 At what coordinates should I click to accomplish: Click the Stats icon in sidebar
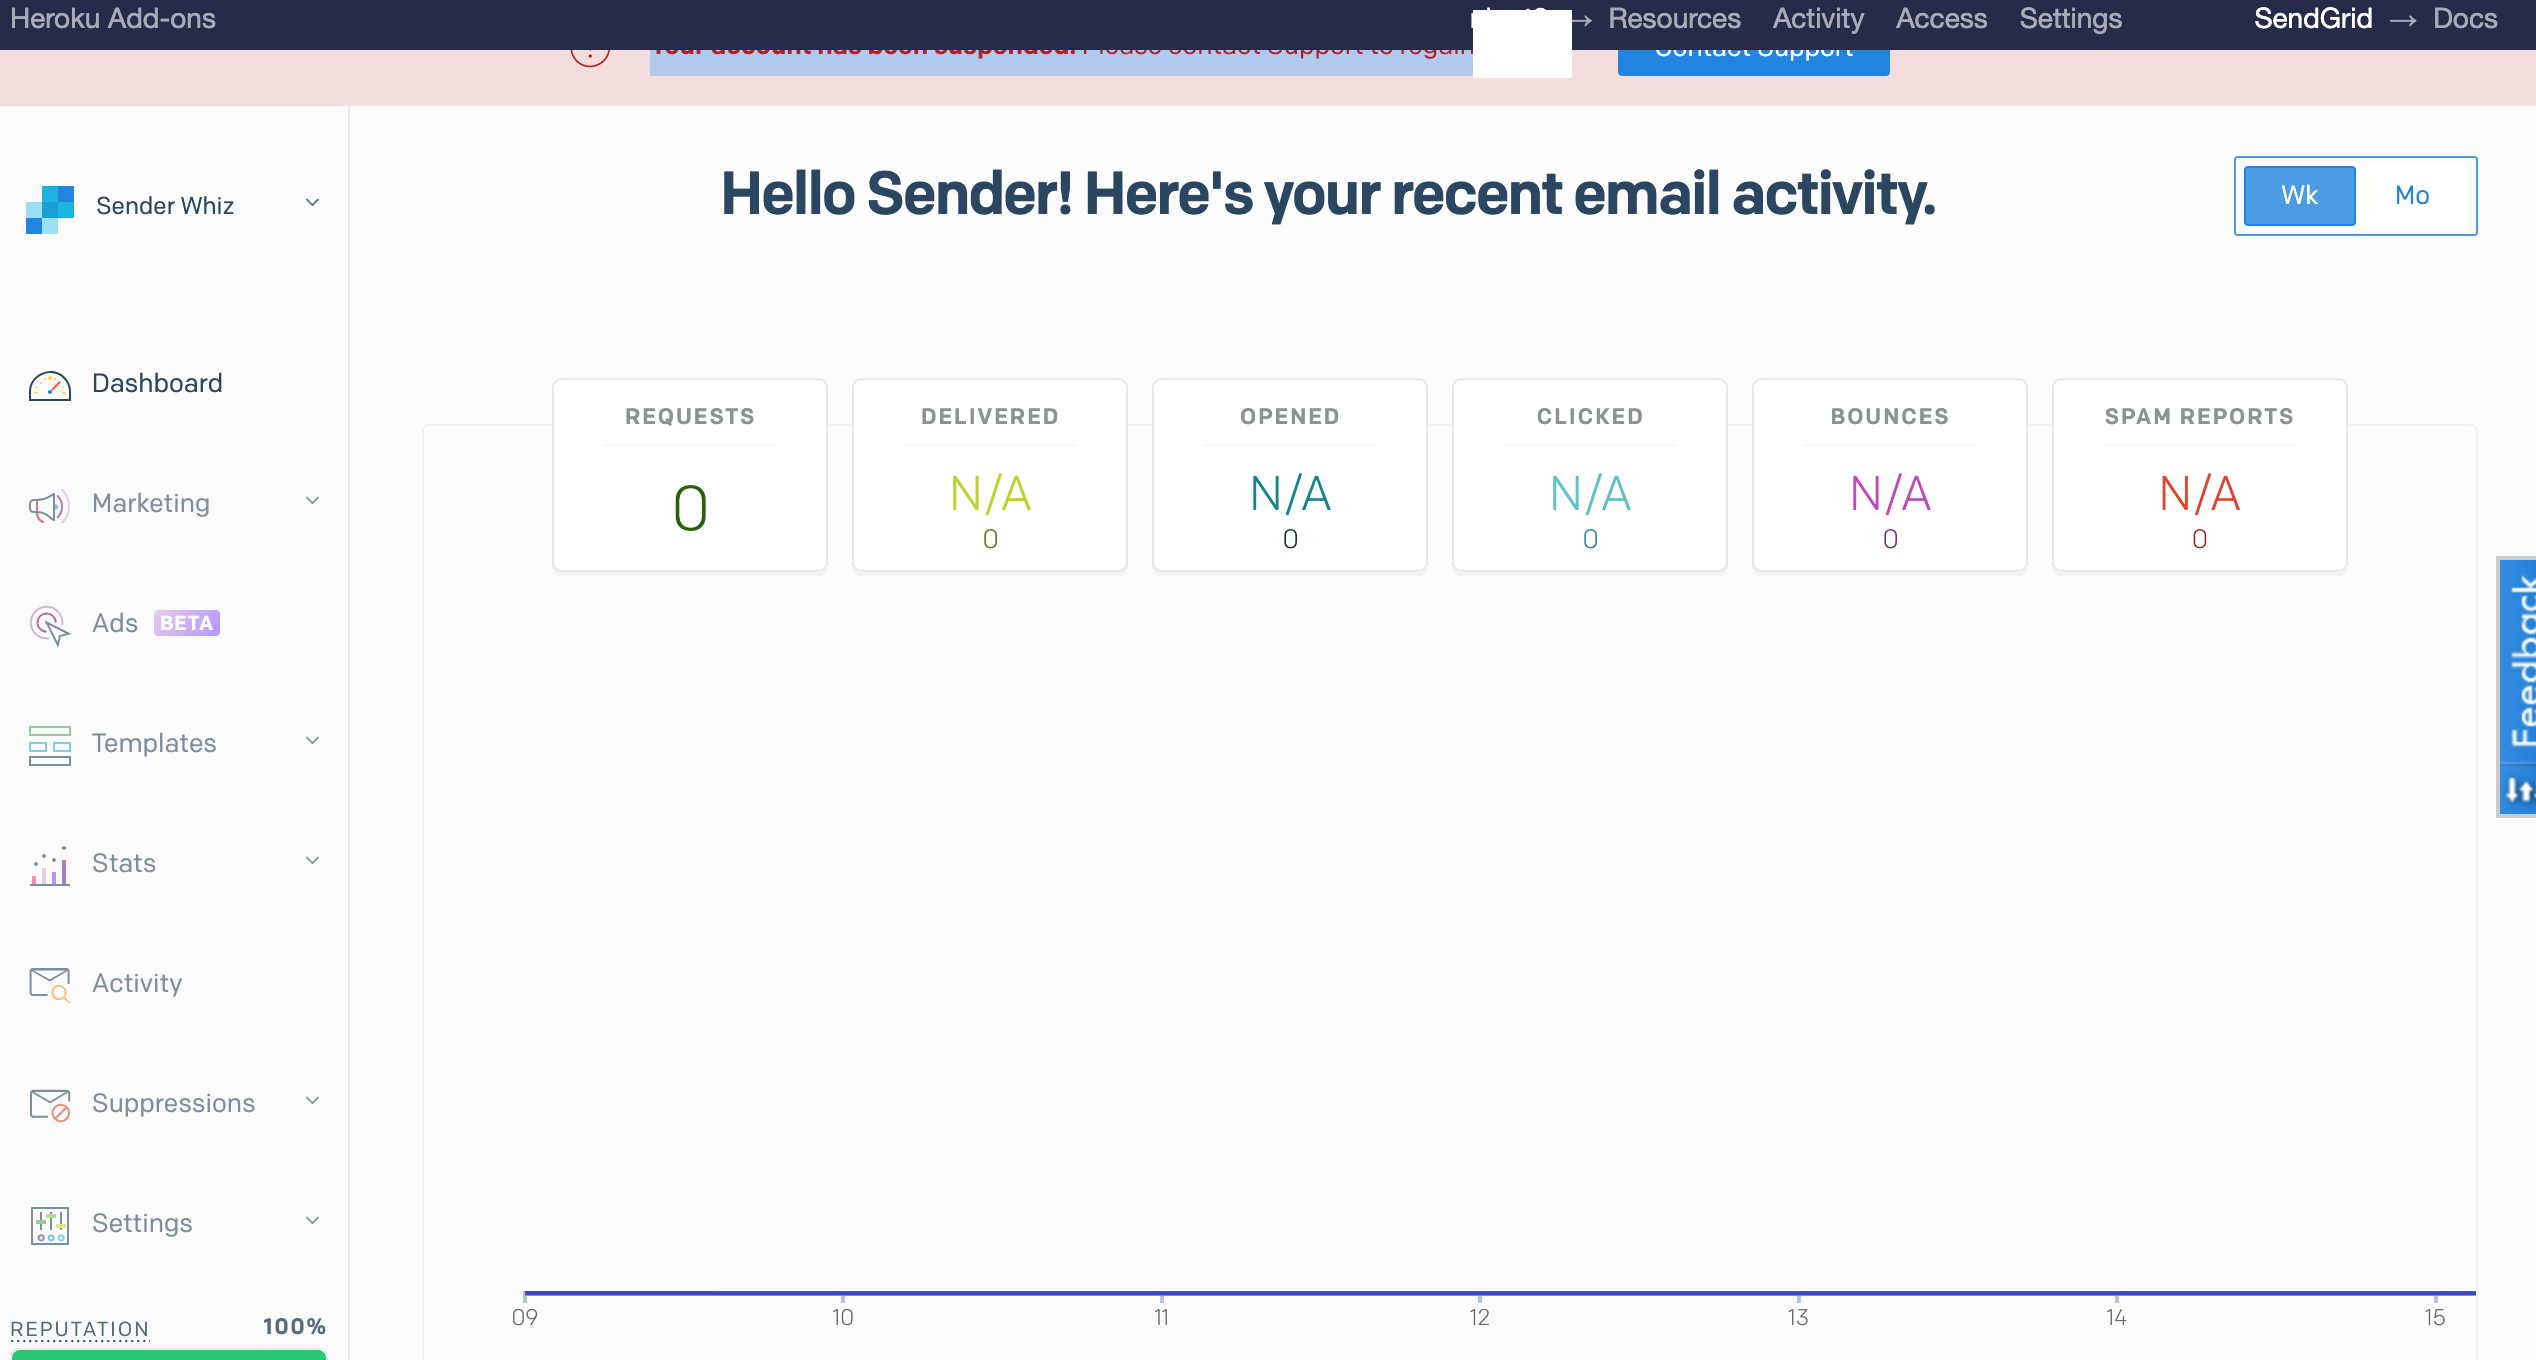pos(50,864)
